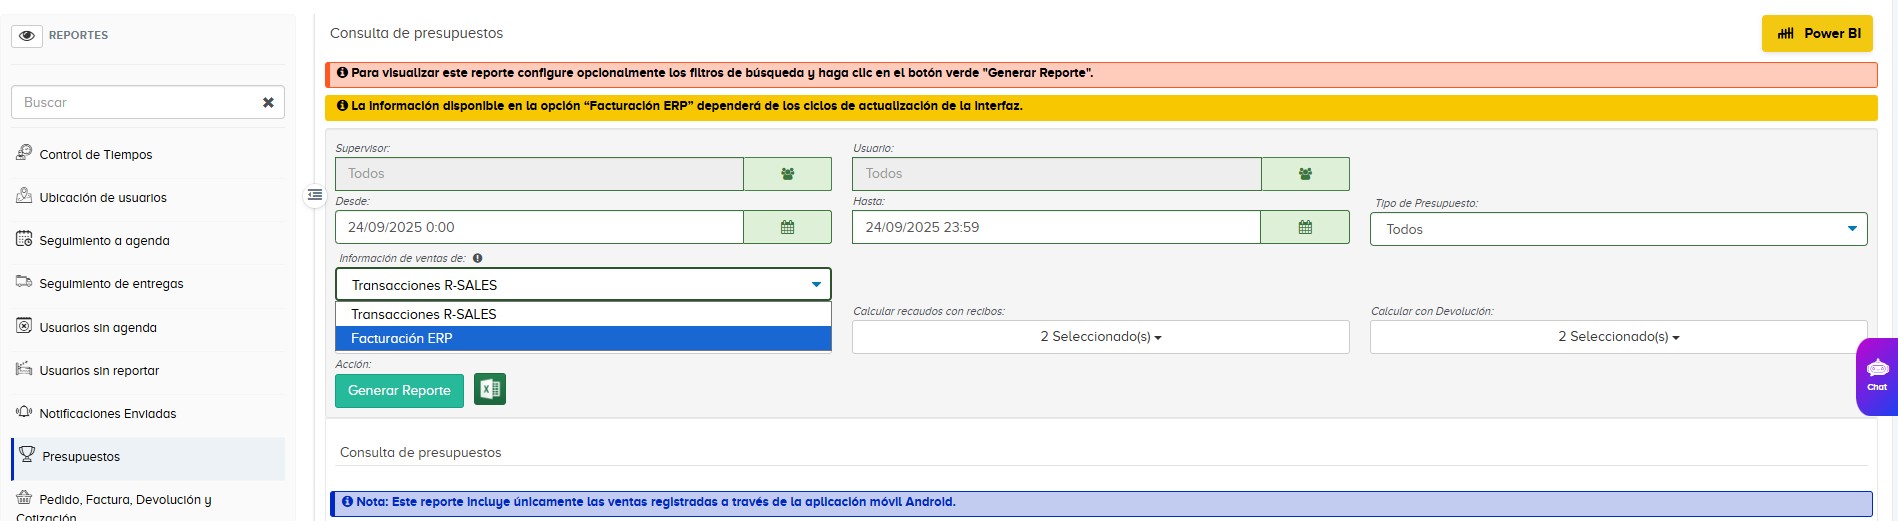Click the Generar Reporte button
The width and height of the screenshot is (1898, 521).
(399, 390)
